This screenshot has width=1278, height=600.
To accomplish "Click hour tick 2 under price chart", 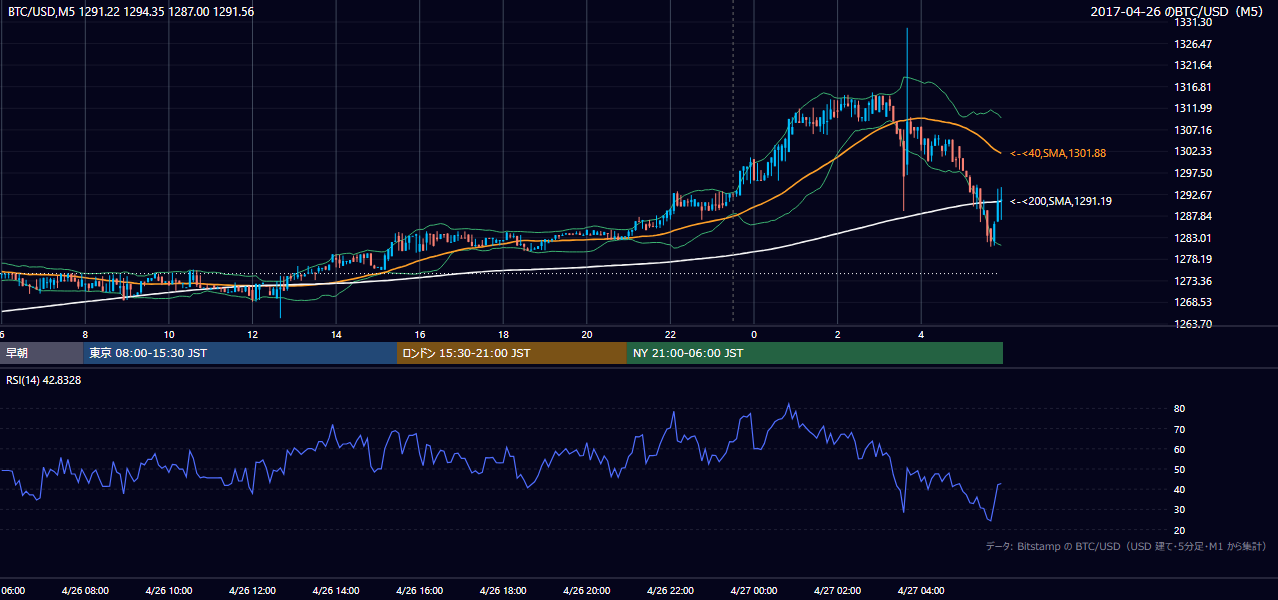I will 838,334.
